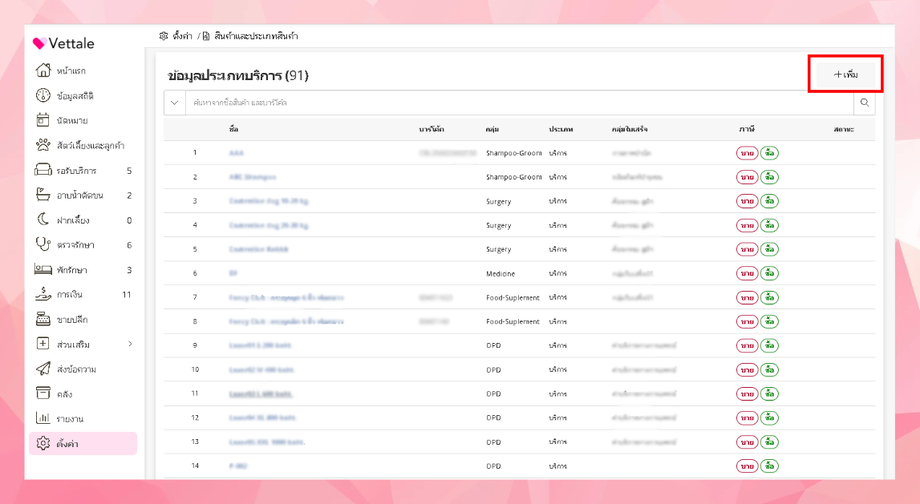The width and height of the screenshot is (920, 504).
Task: Open the item name in row 14
Action: click(x=238, y=466)
